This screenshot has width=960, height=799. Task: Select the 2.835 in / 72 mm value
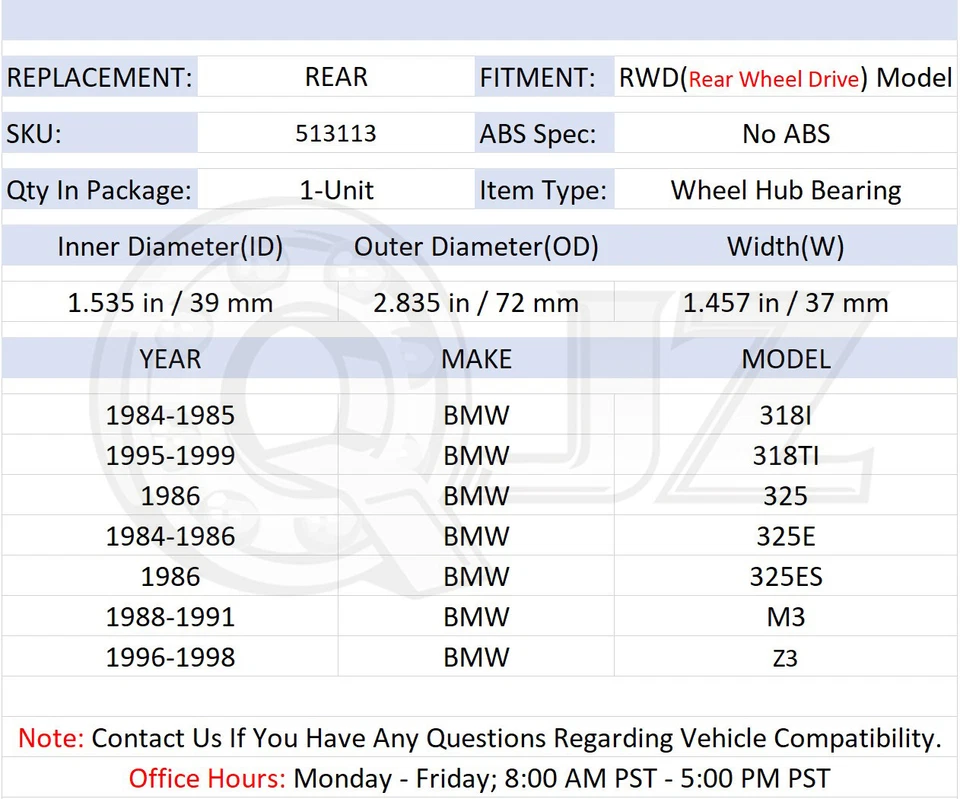pyautogui.click(x=476, y=303)
